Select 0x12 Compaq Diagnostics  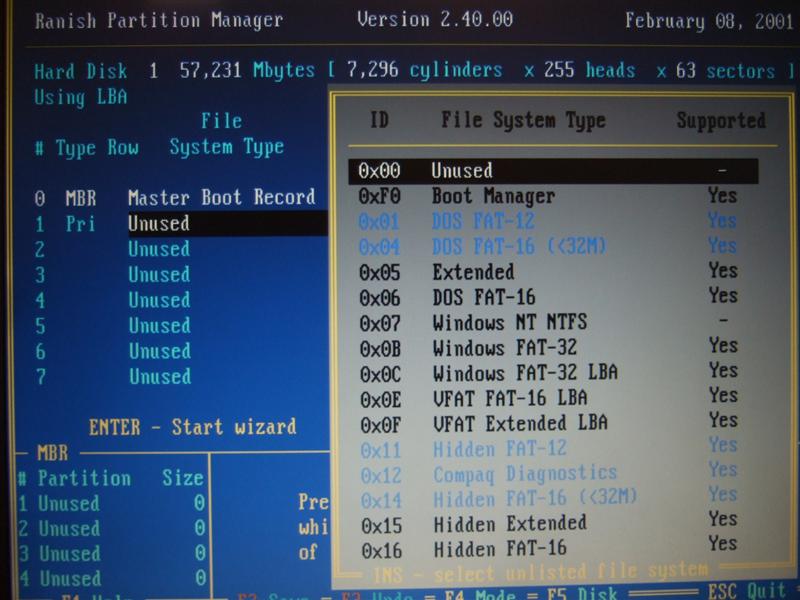548,473
